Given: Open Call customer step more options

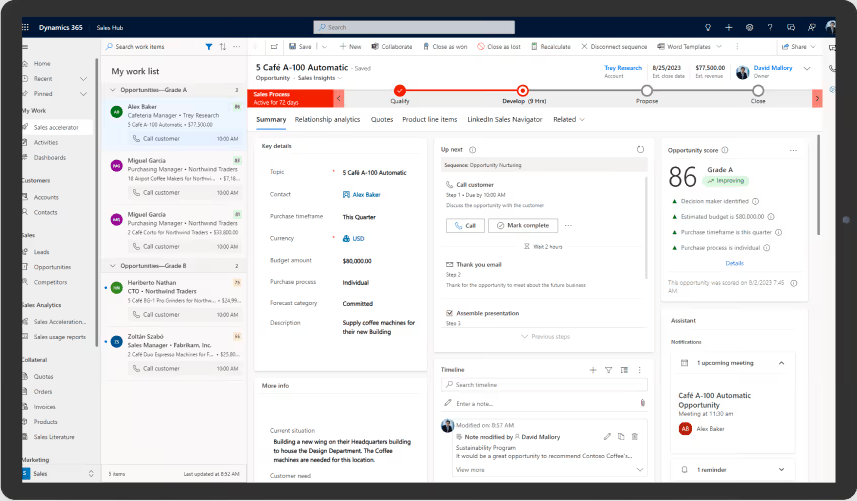Looking at the screenshot, I should pos(568,226).
